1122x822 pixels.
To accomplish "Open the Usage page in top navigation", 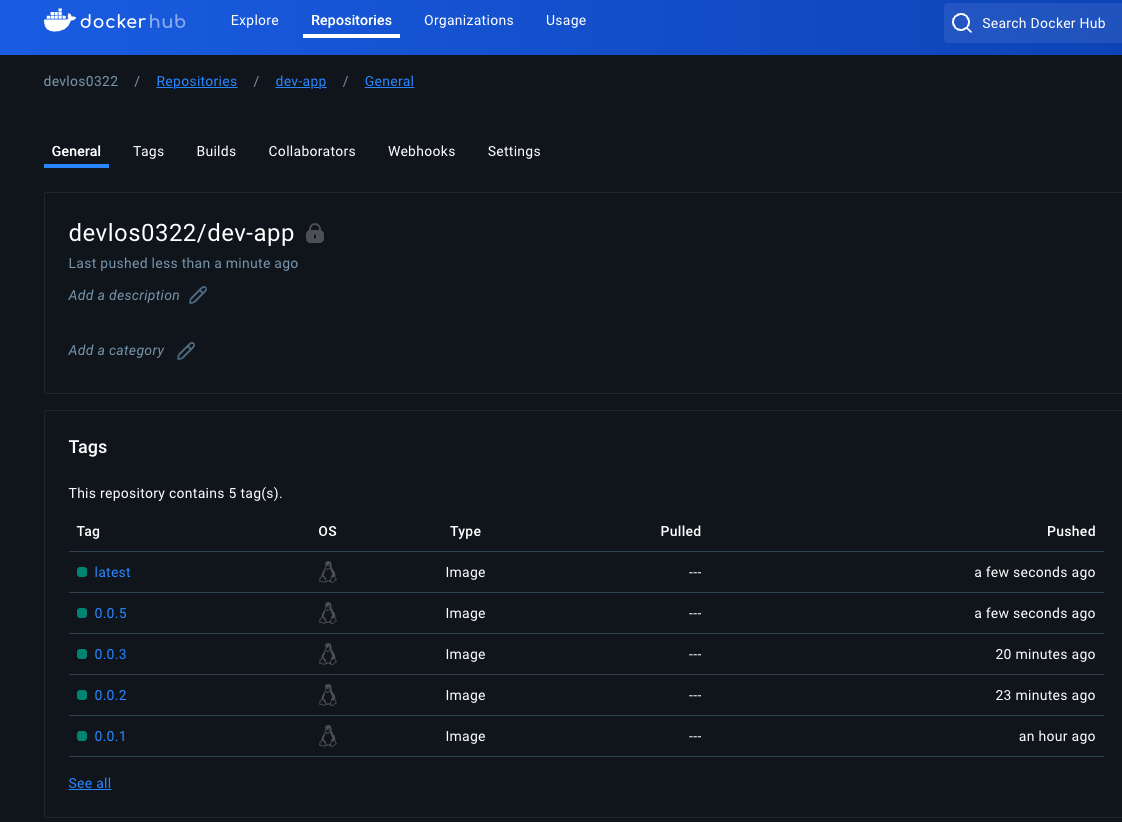I will click(x=566, y=21).
